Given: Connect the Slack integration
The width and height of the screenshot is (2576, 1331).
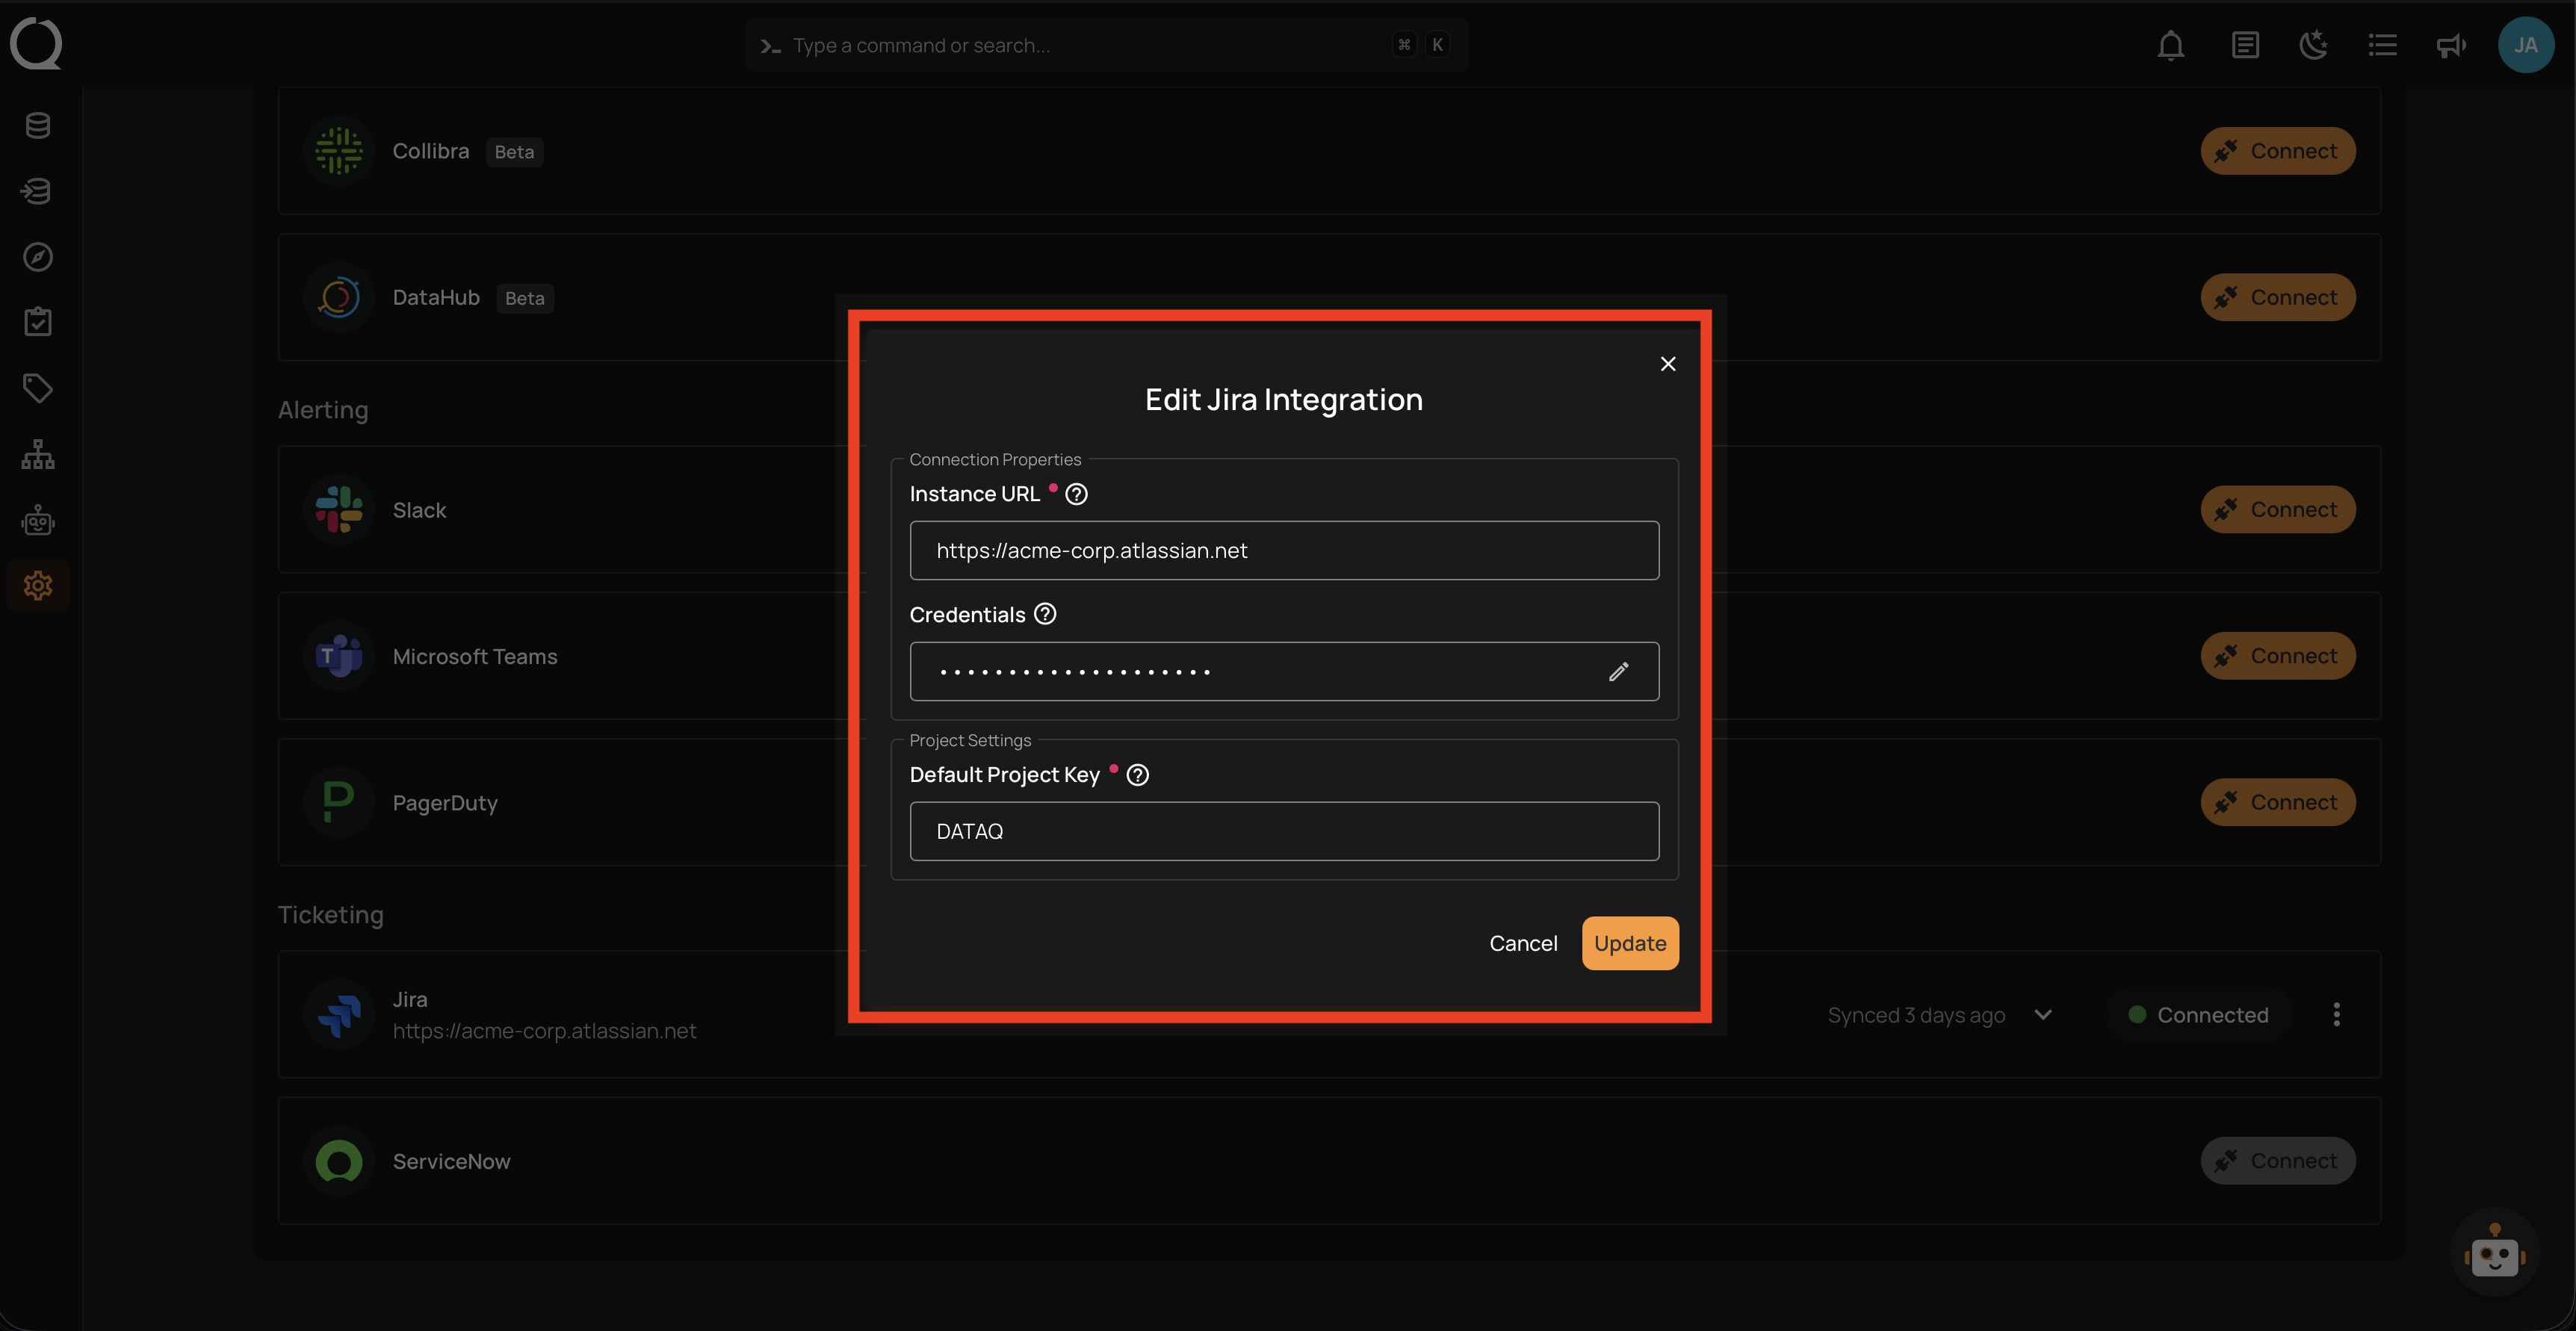Looking at the screenshot, I should point(2277,509).
